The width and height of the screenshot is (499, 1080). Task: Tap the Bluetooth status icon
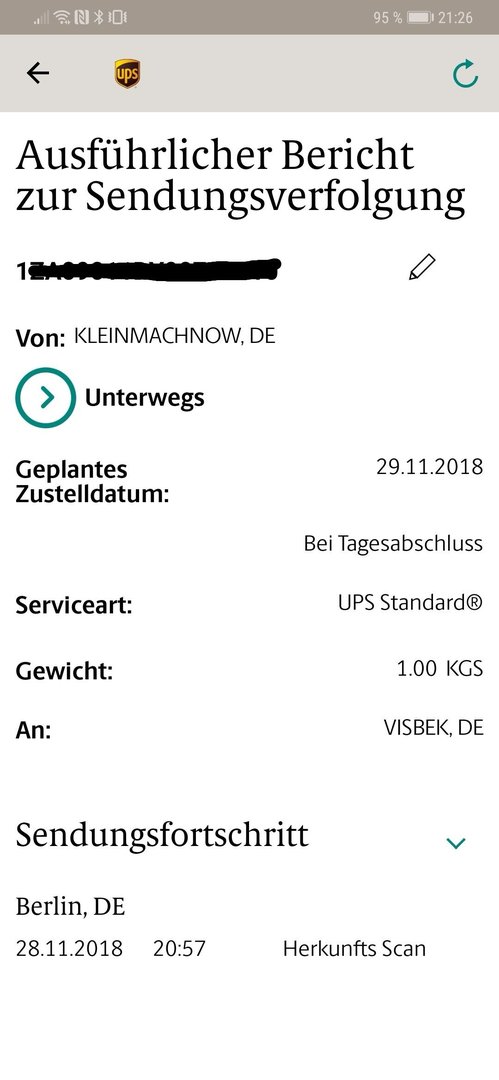(x=98, y=17)
